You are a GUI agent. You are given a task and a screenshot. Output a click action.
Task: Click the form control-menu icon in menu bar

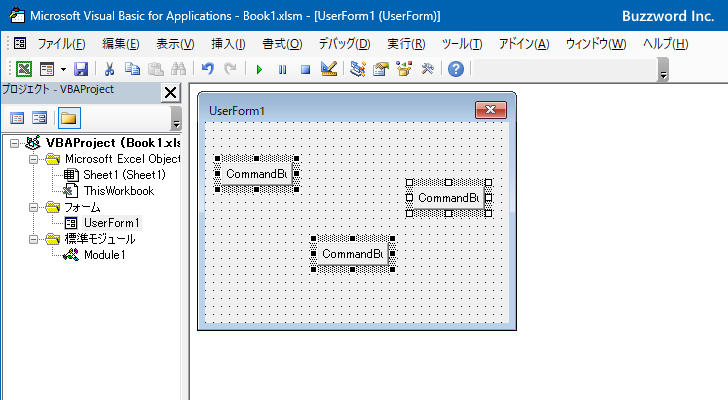tap(20, 44)
